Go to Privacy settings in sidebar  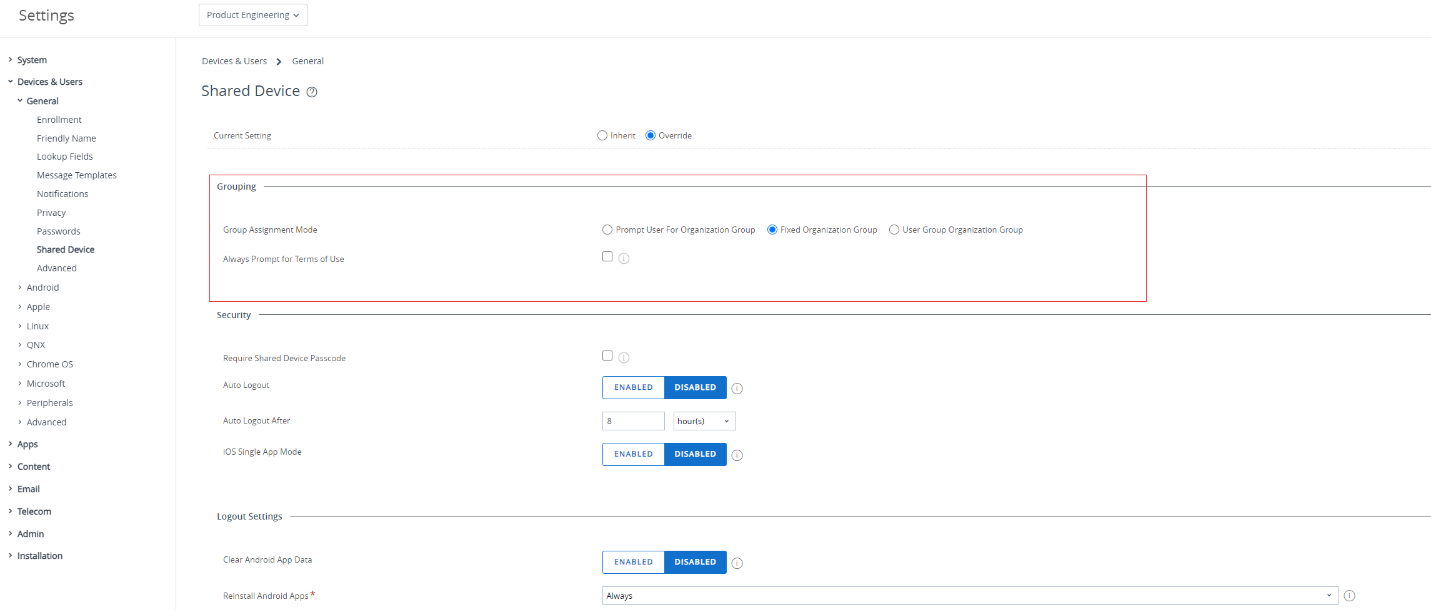[51, 213]
